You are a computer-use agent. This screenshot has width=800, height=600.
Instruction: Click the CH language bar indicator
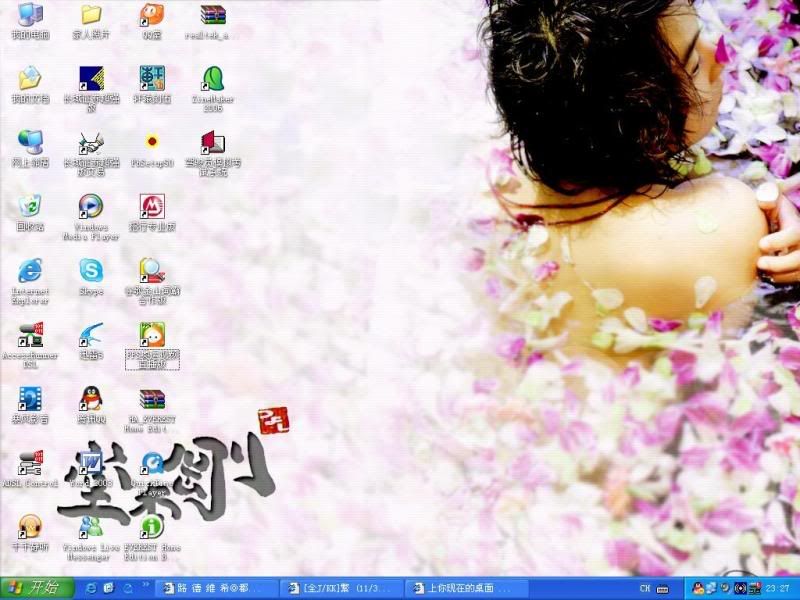tap(645, 587)
